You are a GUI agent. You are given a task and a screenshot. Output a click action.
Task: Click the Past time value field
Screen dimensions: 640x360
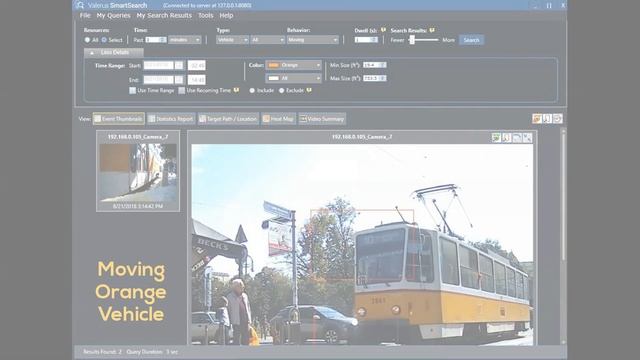click(156, 40)
